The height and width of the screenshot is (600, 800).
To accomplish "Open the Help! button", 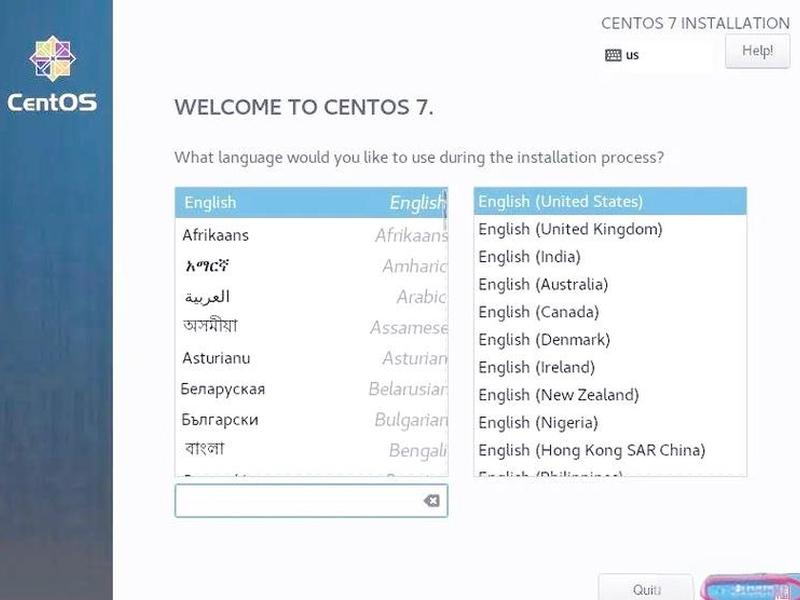I will pyautogui.click(x=757, y=51).
